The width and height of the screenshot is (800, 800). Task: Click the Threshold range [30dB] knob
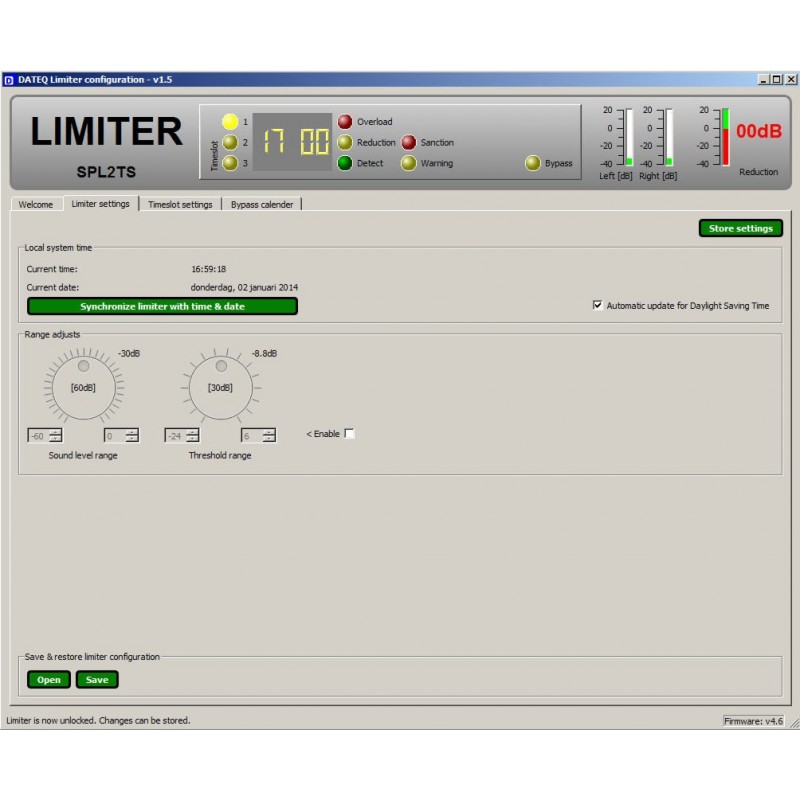[x=221, y=388]
